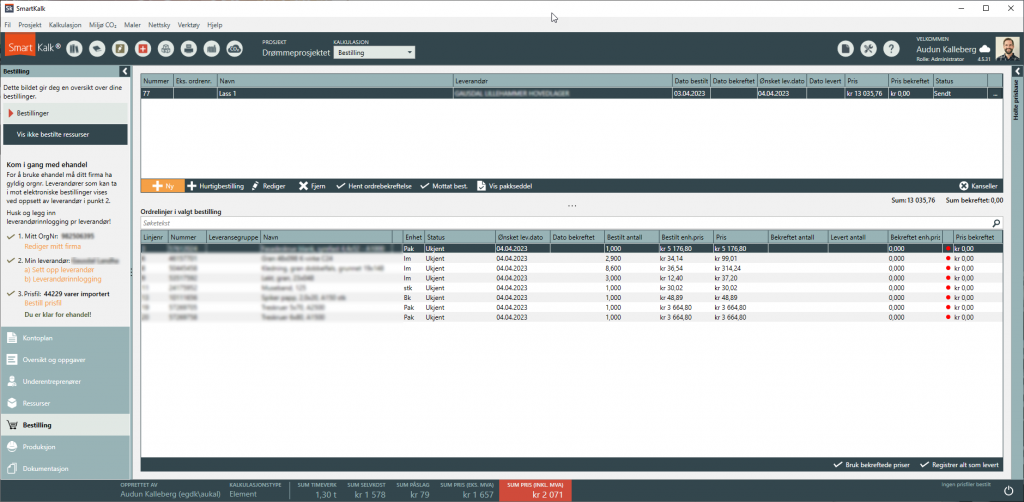The height and width of the screenshot is (502, 1024).
Task: Toggle 'Bruk bekreftede priser' option
Action: click(x=871, y=465)
